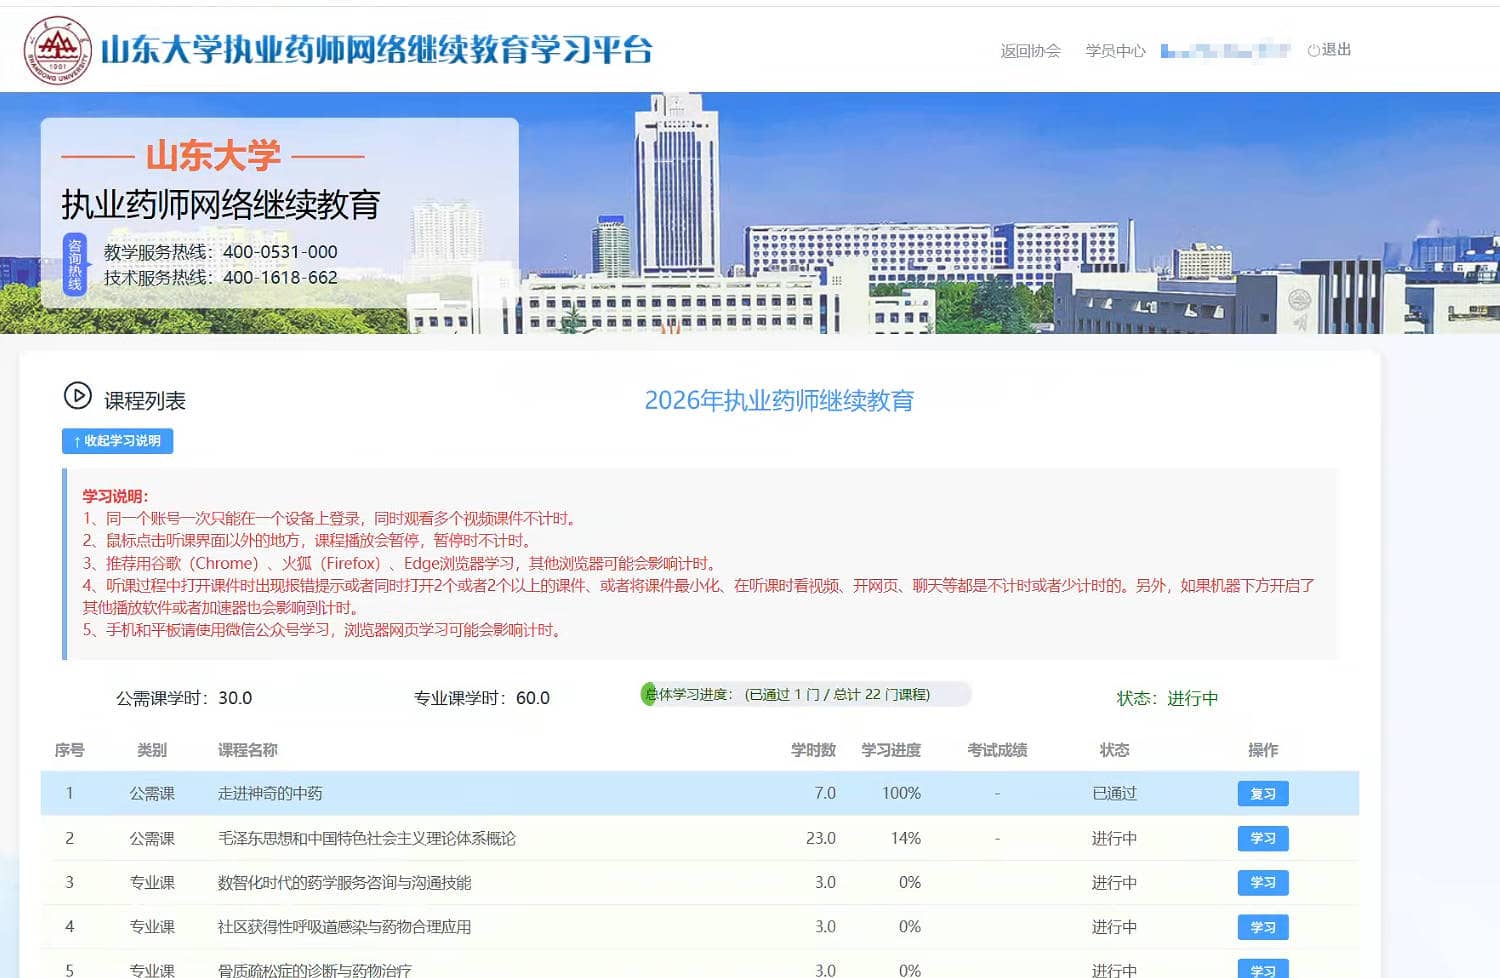Click the 2026年执业药师继续教育 heading
The width and height of the screenshot is (1500, 978).
click(x=779, y=401)
